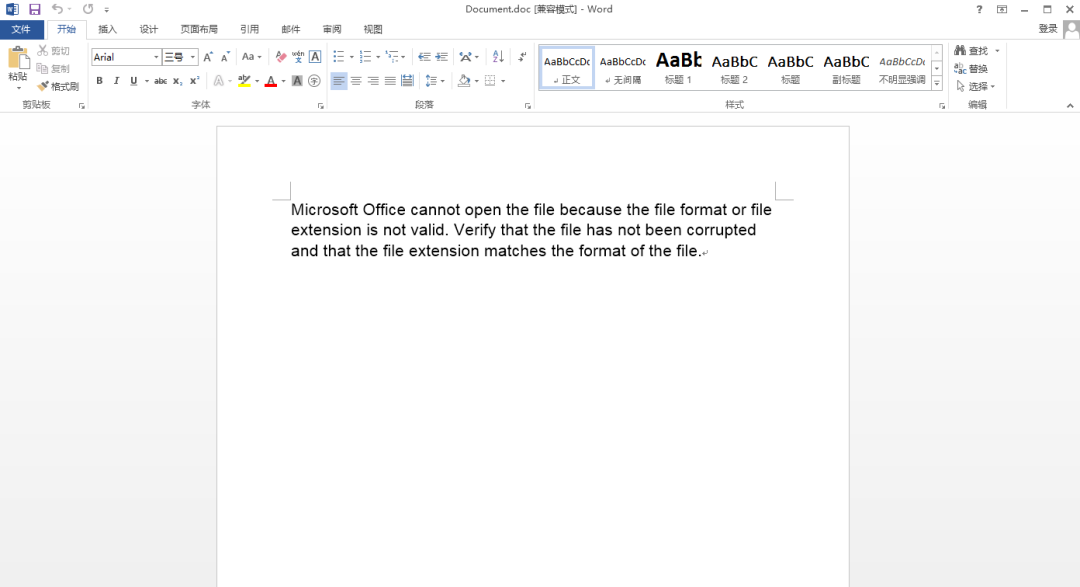
Task: Align the paragraph to the right
Action: point(373,81)
